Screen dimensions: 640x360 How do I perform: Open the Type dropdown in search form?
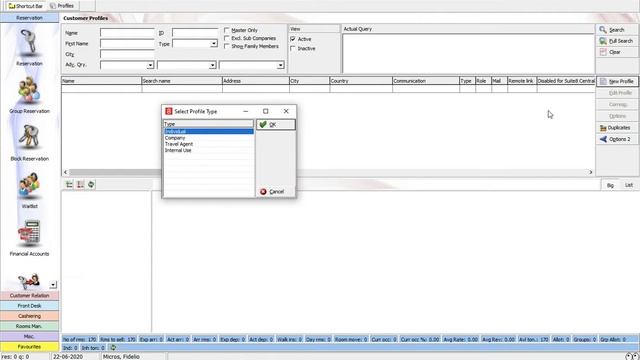[x=213, y=43]
